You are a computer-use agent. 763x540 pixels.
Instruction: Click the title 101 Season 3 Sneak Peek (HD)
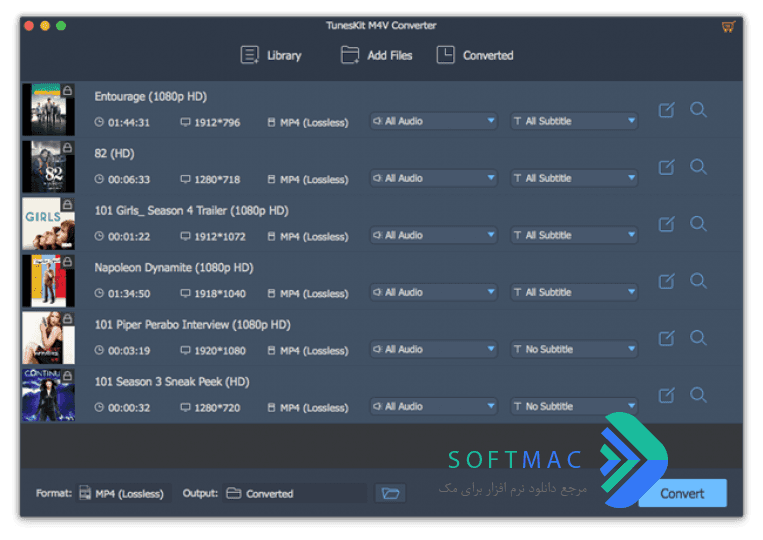[172, 381]
